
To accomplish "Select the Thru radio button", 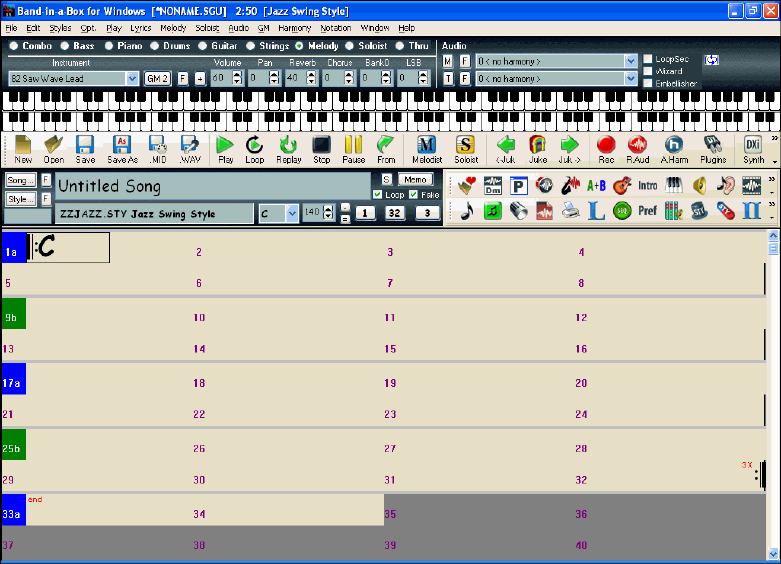I will click(x=399, y=46).
